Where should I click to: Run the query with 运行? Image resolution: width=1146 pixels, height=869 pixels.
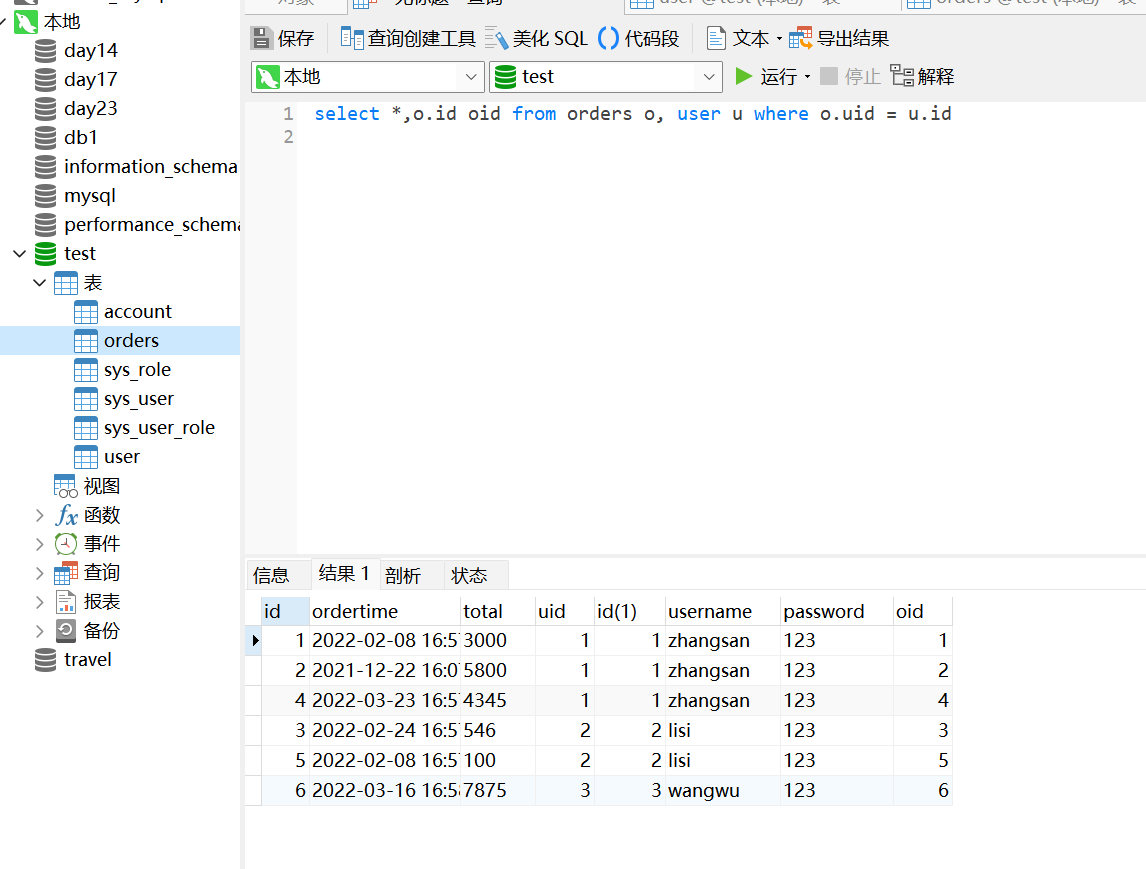[x=766, y=77]
